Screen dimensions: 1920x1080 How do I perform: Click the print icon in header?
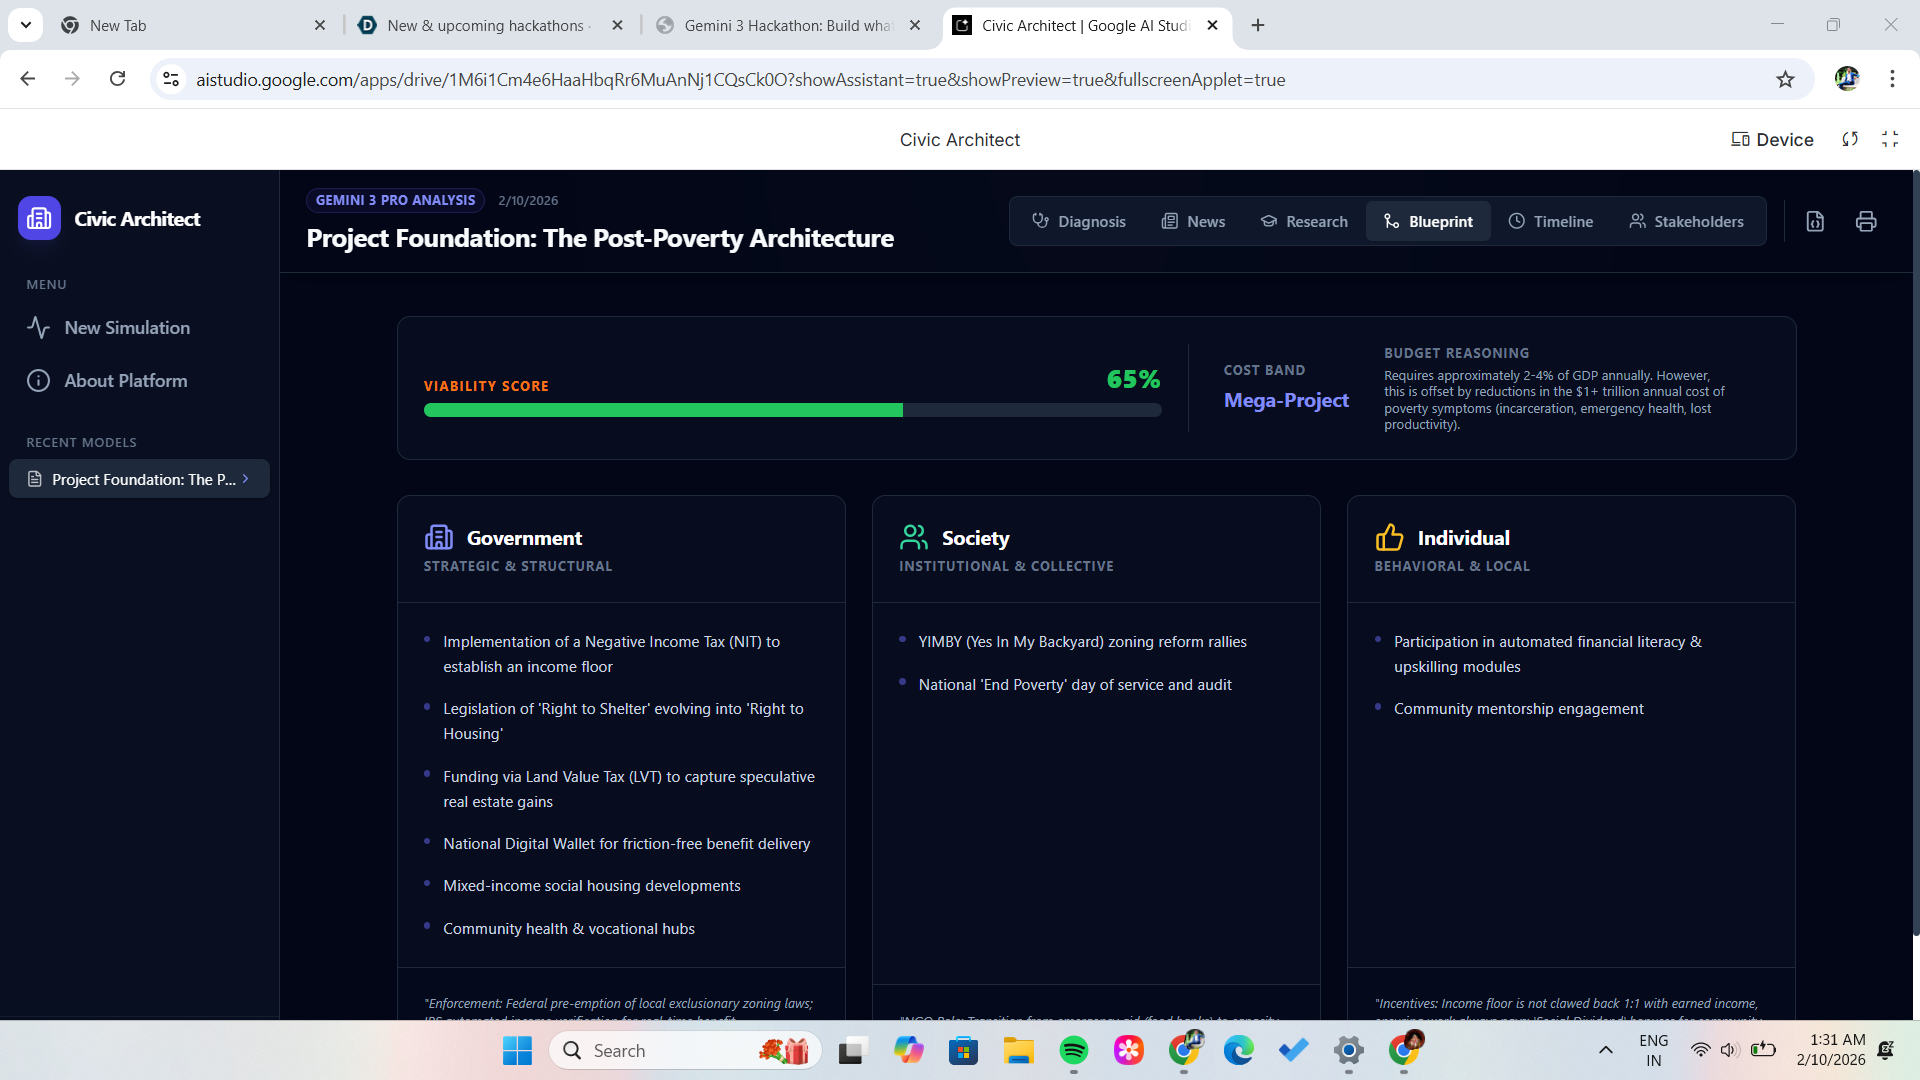click(x=1866, y=222)
